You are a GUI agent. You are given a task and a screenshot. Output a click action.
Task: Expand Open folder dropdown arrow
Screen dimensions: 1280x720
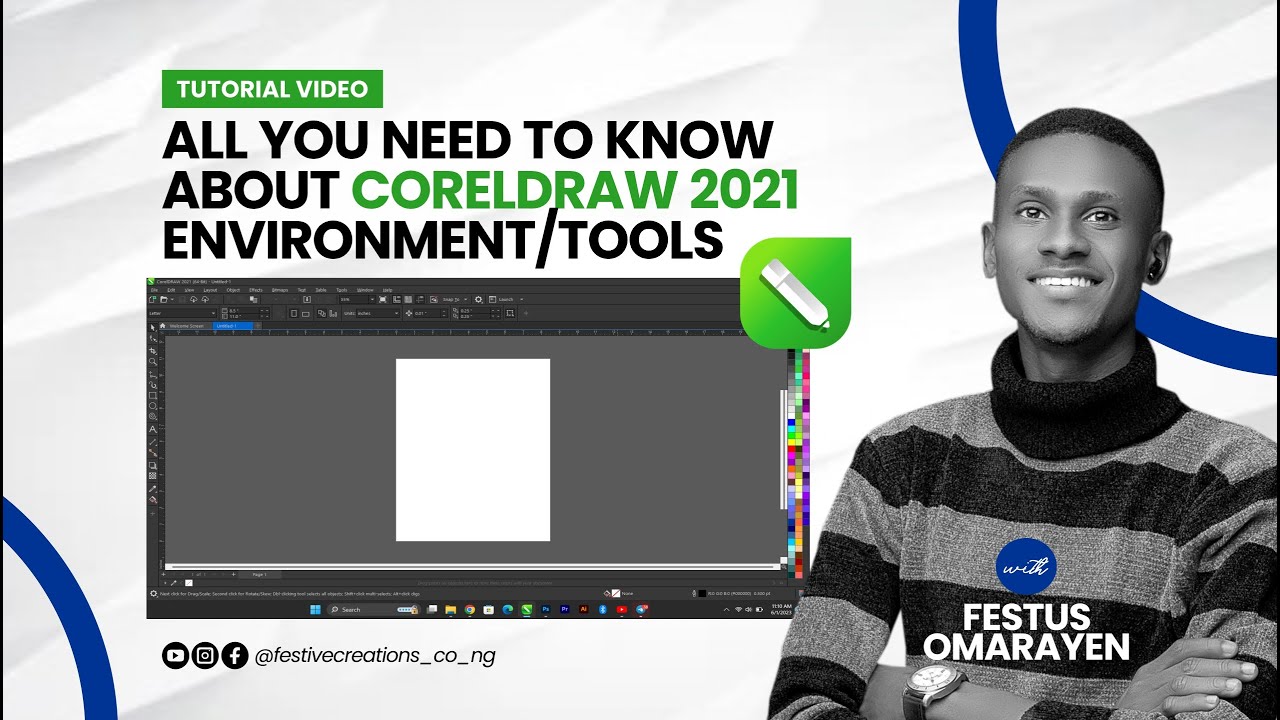click(x=172, y=299)
